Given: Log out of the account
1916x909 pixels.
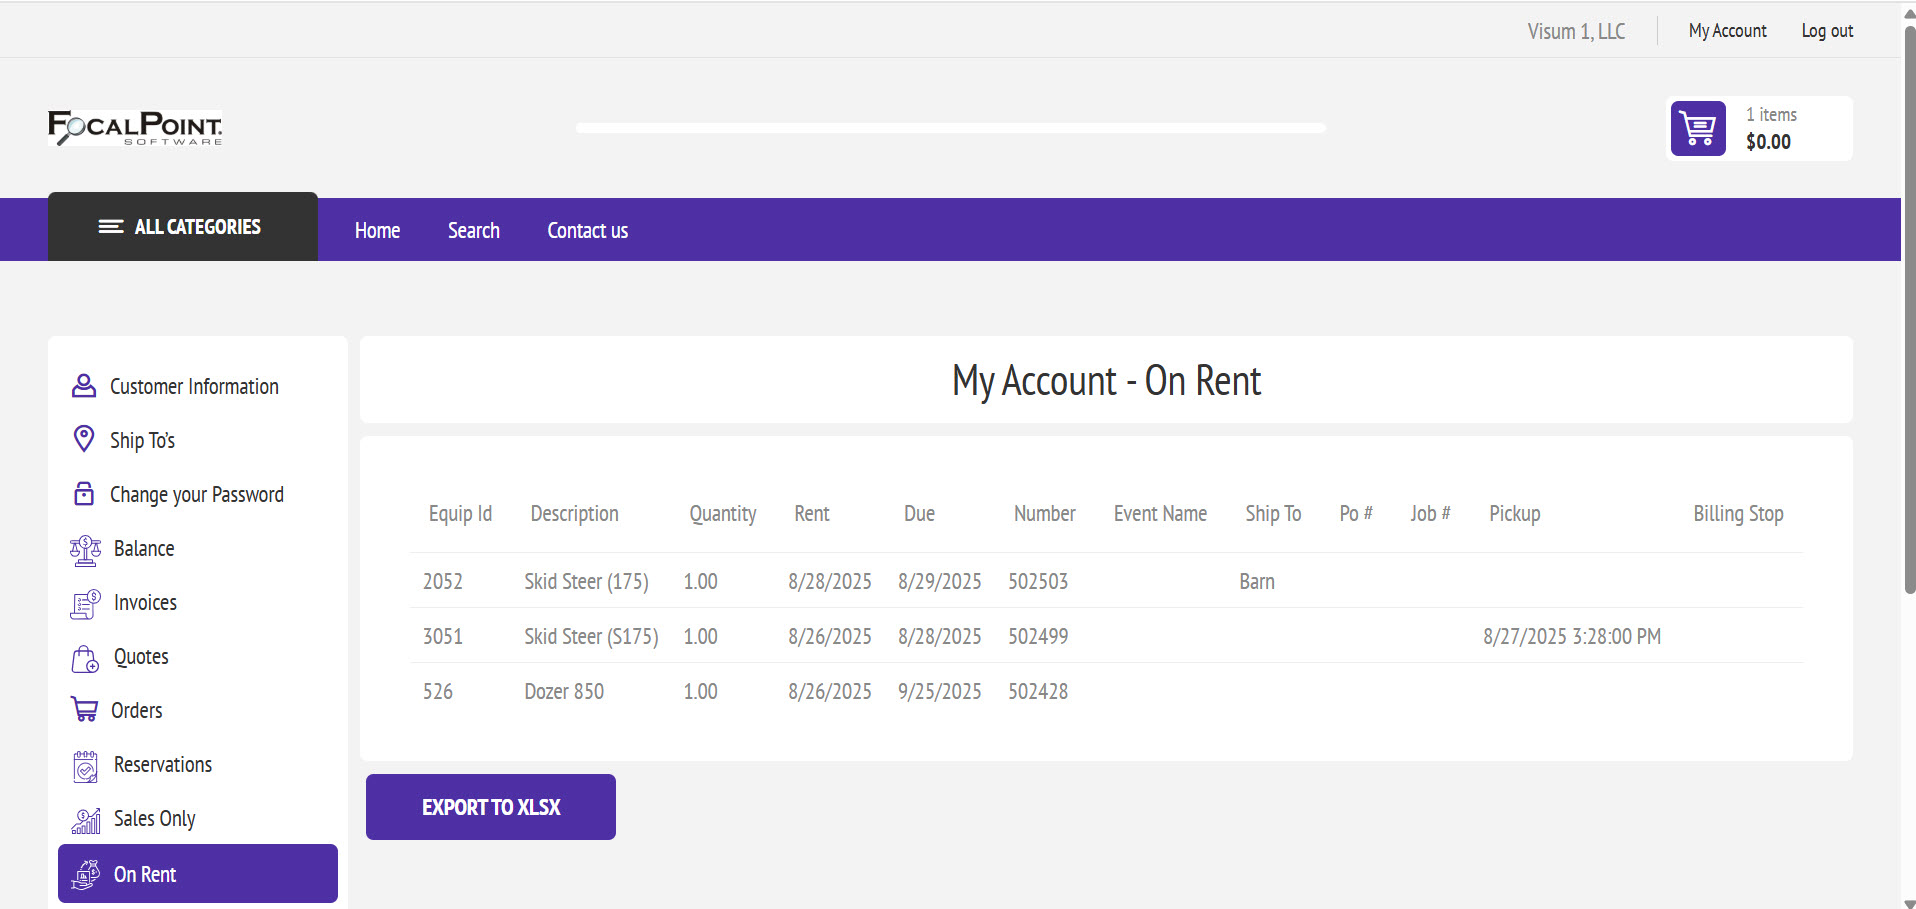Looking at the screenshot, I should coord(1827,31).
